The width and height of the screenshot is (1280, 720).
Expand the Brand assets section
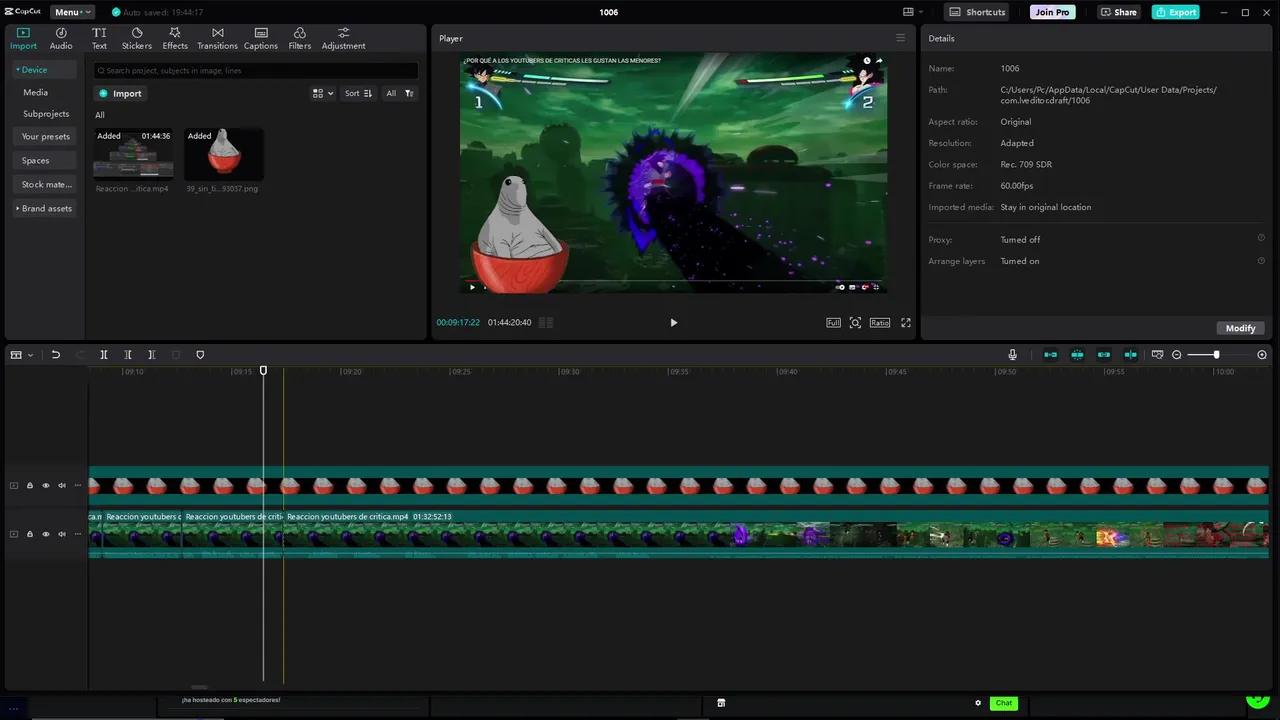(x=45, y=208)
